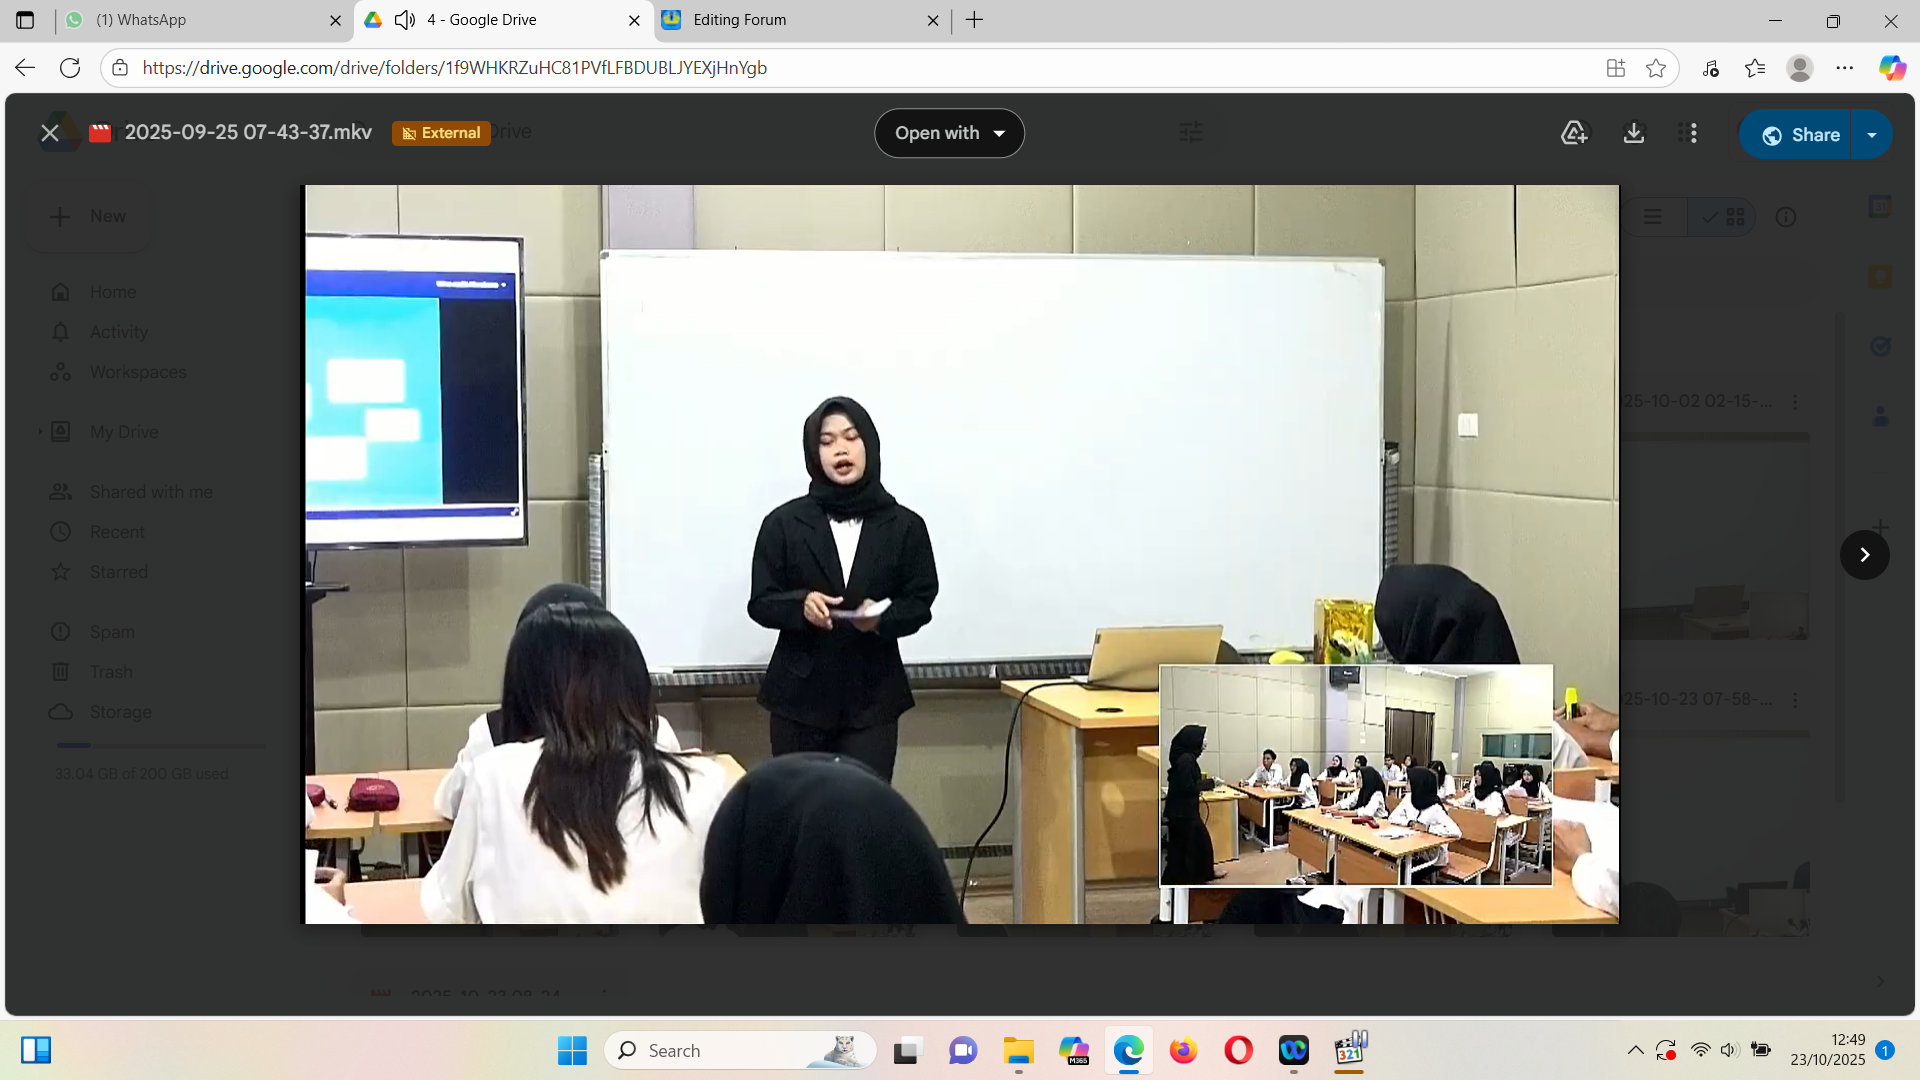1920x1080 pixels.
Task: Click the add shortcut to Drive icon
Action: [1574, 133]
